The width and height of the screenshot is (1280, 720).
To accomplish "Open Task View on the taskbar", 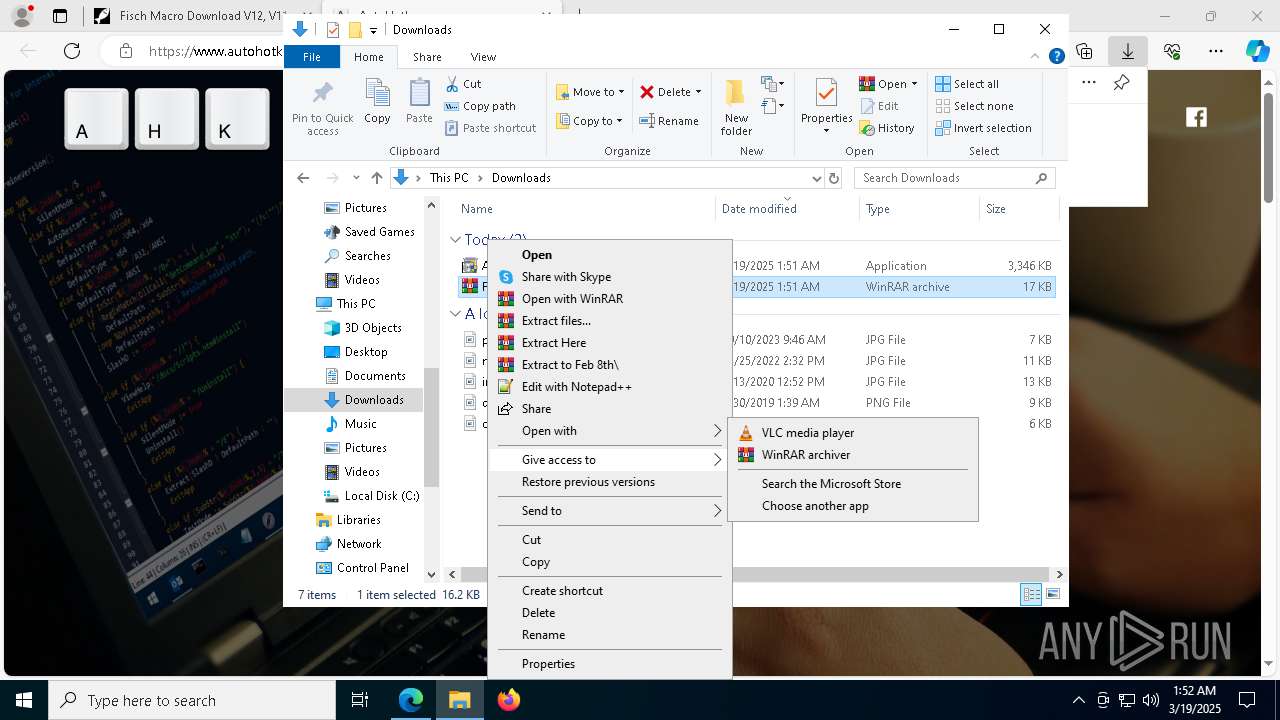I will click(361, 700).
